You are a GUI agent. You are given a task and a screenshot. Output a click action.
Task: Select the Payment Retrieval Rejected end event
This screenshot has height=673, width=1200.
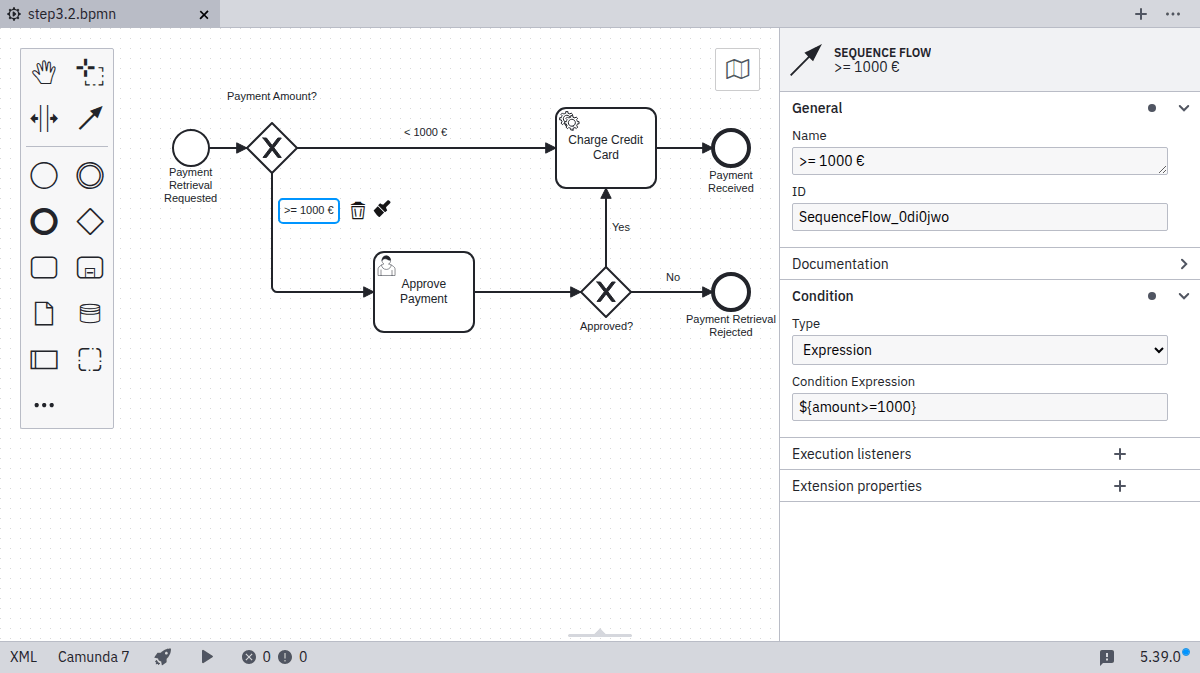(731, 292)
